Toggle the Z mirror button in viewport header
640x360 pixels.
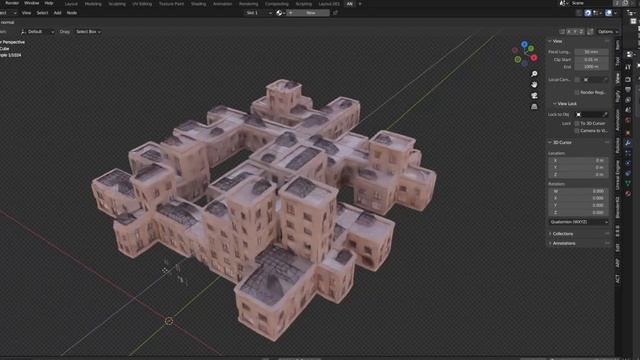[x=581, y=32]
